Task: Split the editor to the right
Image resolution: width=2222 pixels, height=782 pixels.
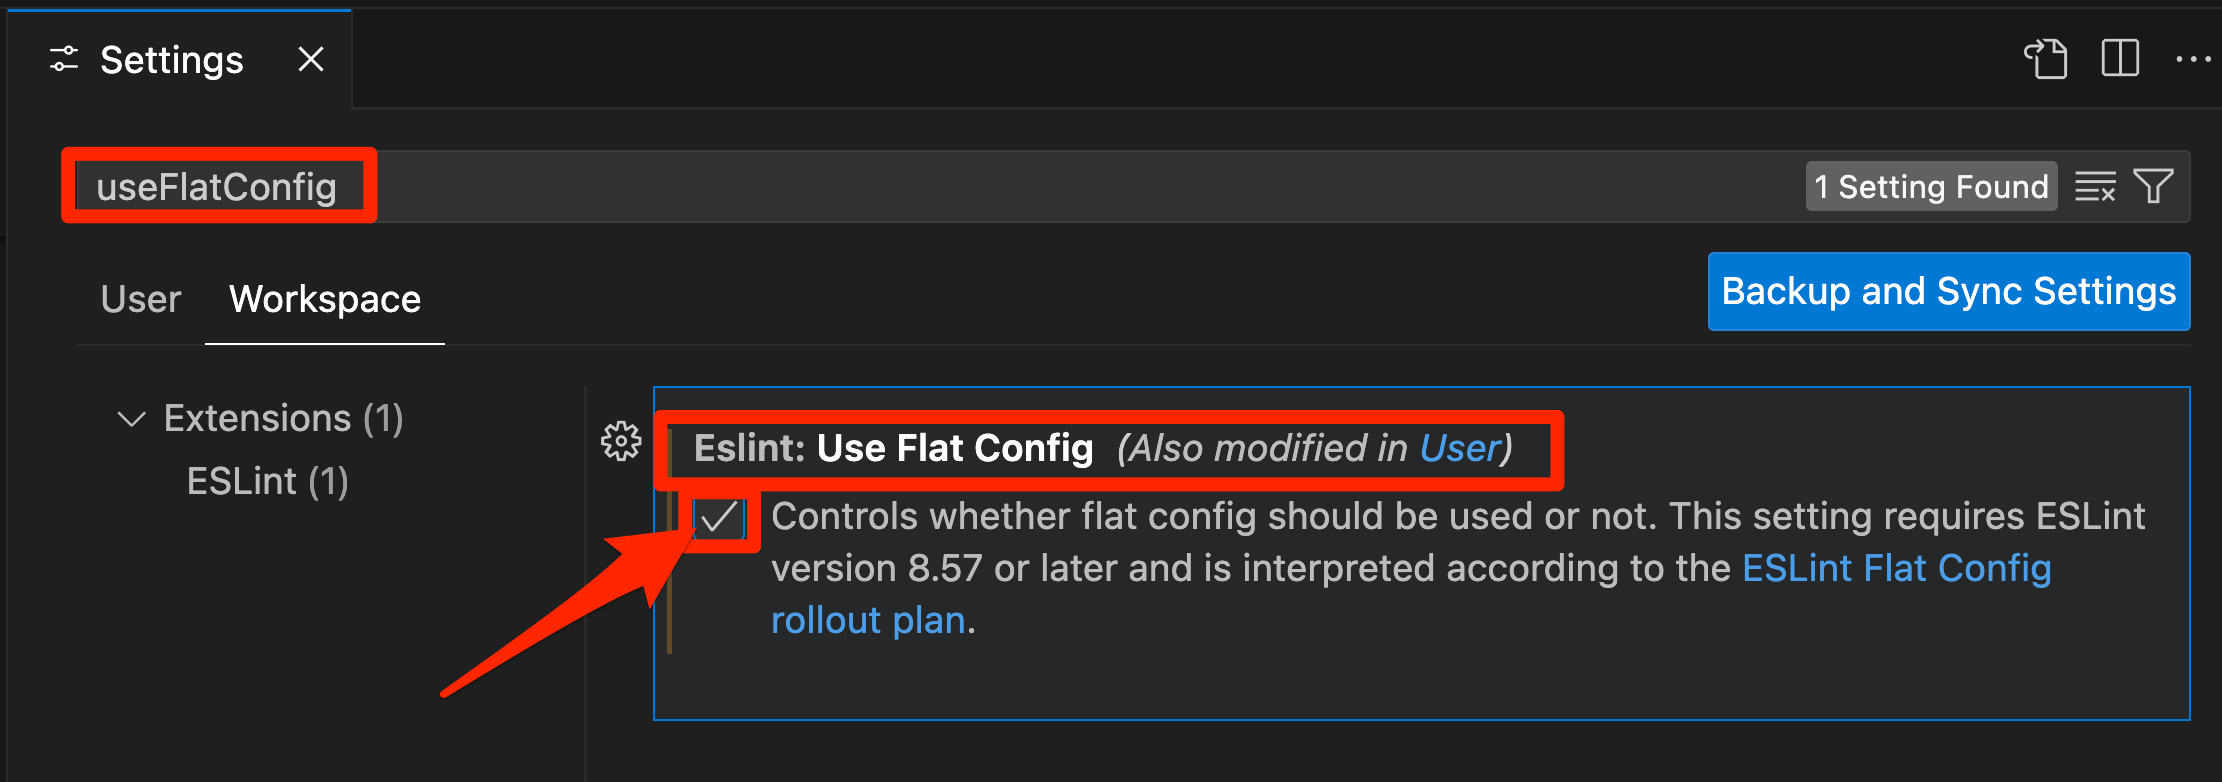Action: coord(2120,59)
